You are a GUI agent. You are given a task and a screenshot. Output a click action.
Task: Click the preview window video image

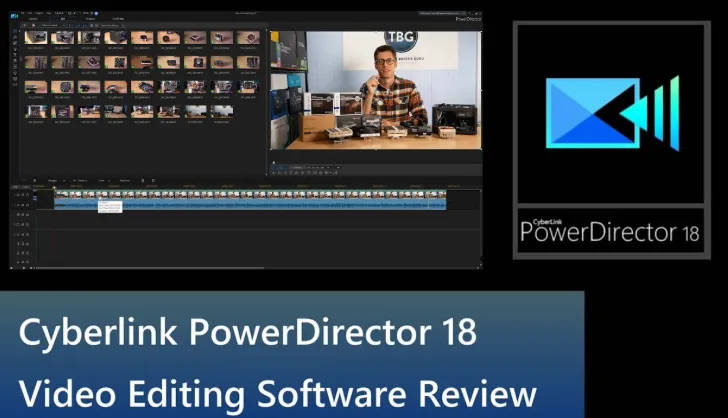(x=376, y=90)
